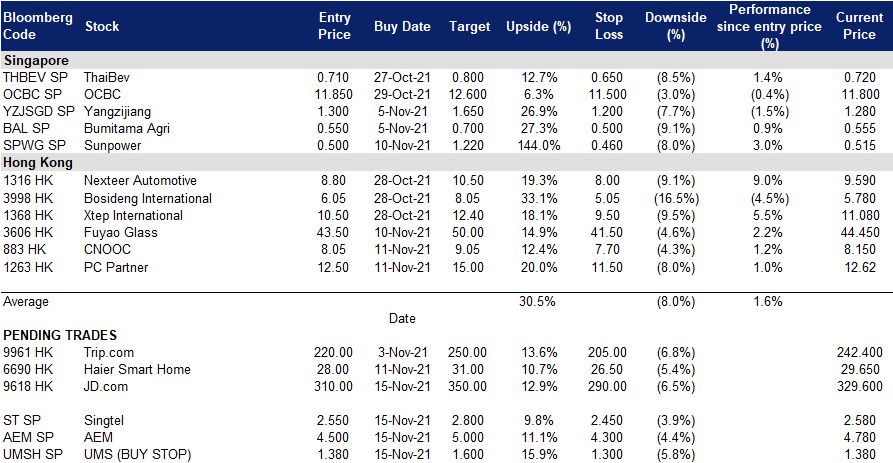Select Sunpower's upside 144.0%
Viewport: 893px width, 463px height.
[x=539, y=146]
